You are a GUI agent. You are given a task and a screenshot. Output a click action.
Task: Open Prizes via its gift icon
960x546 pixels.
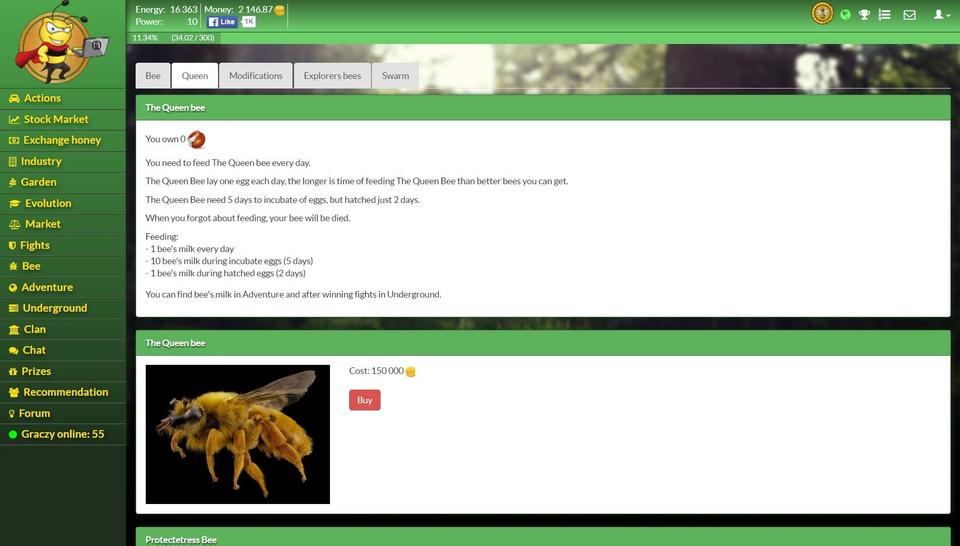[x=13, y=372]
